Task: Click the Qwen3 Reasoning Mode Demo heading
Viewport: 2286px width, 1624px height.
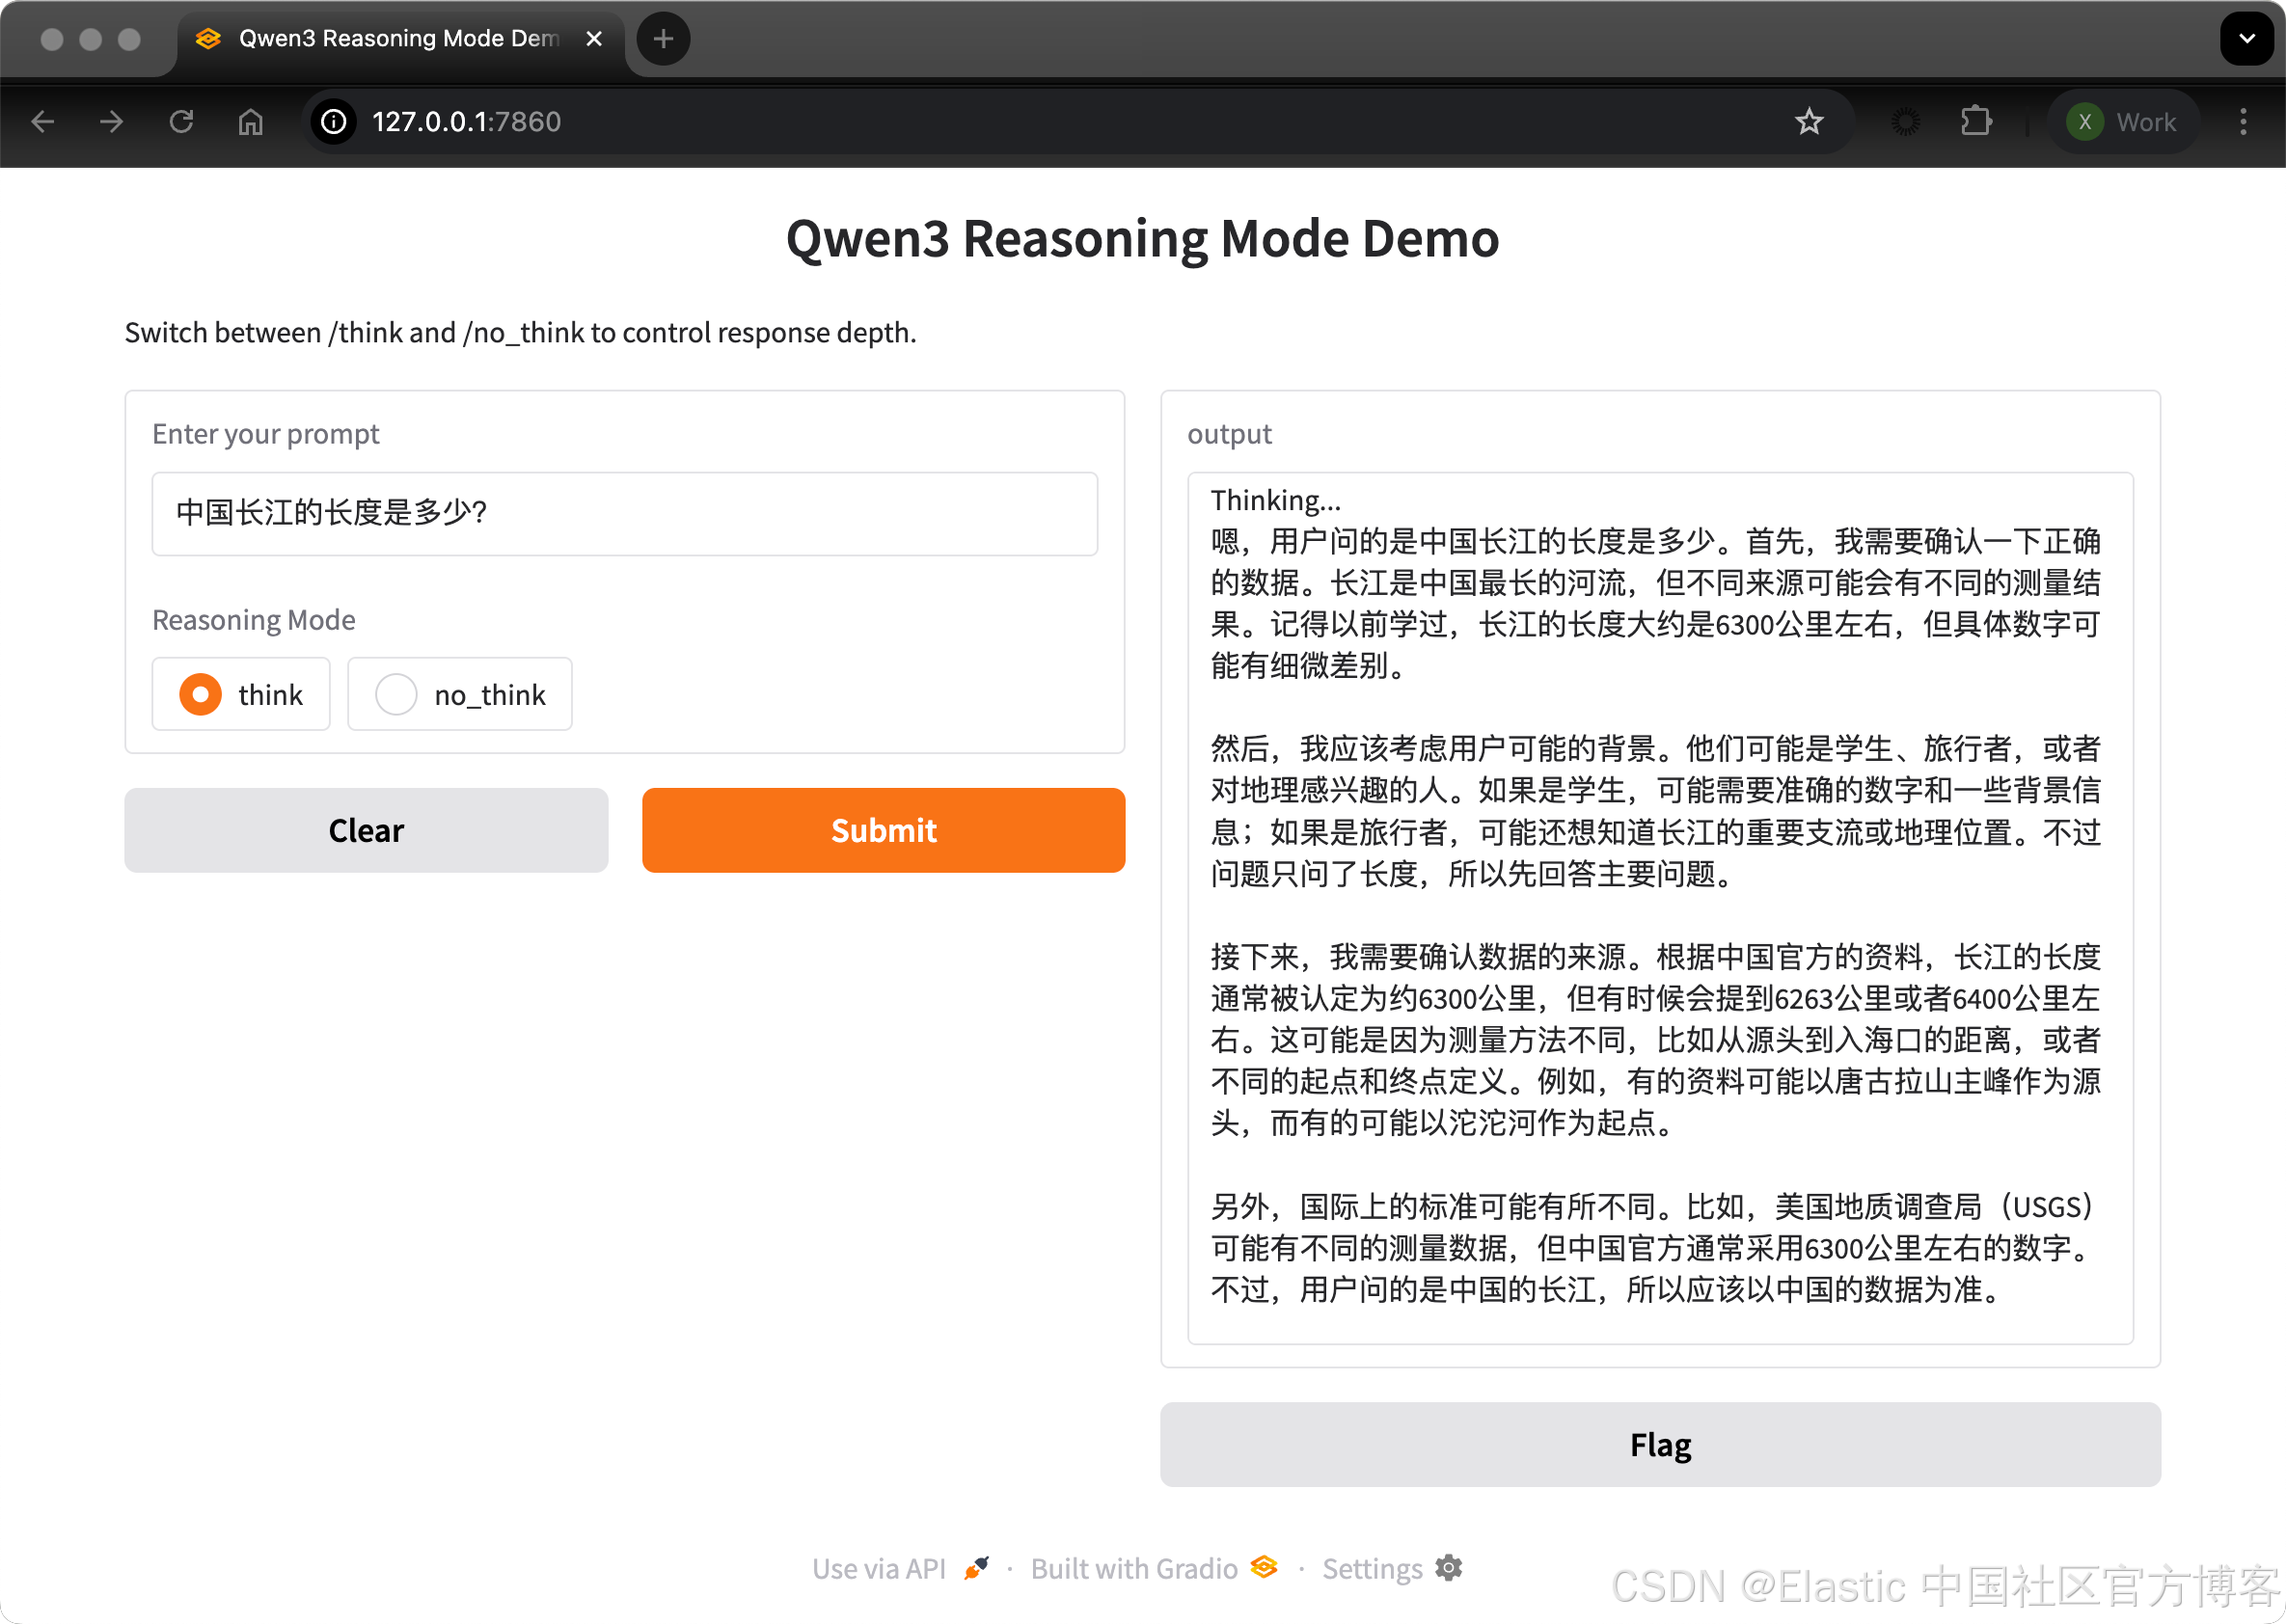Action: click(x=1142, y=239)
